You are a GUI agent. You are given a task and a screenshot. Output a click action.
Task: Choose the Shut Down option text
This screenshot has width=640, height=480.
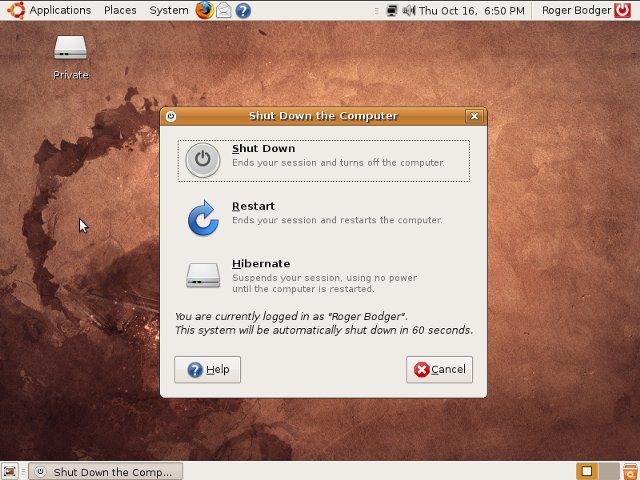click(x=263, y=149)
